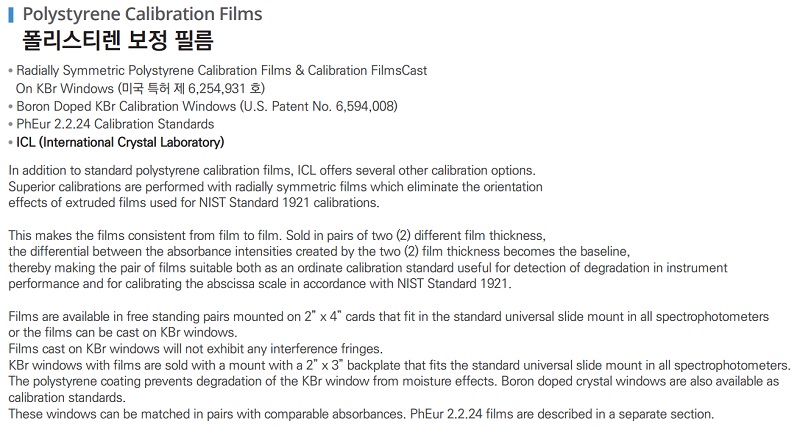The image size is (800, 427).
Task: Click the line "Films are available in free standing"
Action: click(x=388, y=316)
